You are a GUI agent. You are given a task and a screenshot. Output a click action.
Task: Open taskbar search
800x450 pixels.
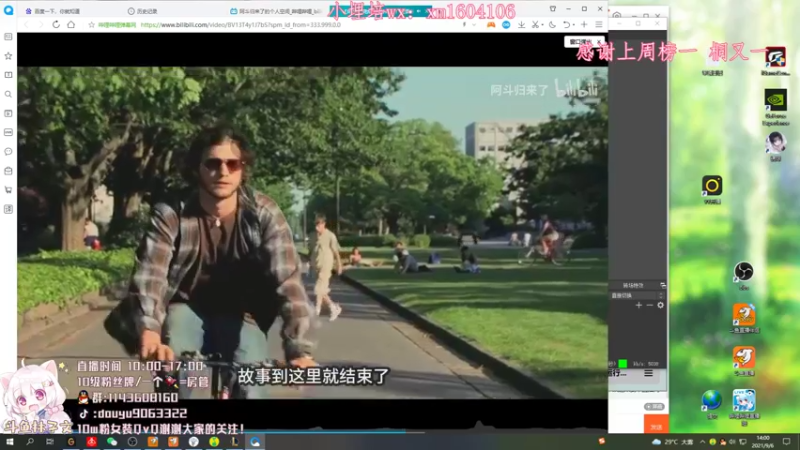[x=30, y=442]
